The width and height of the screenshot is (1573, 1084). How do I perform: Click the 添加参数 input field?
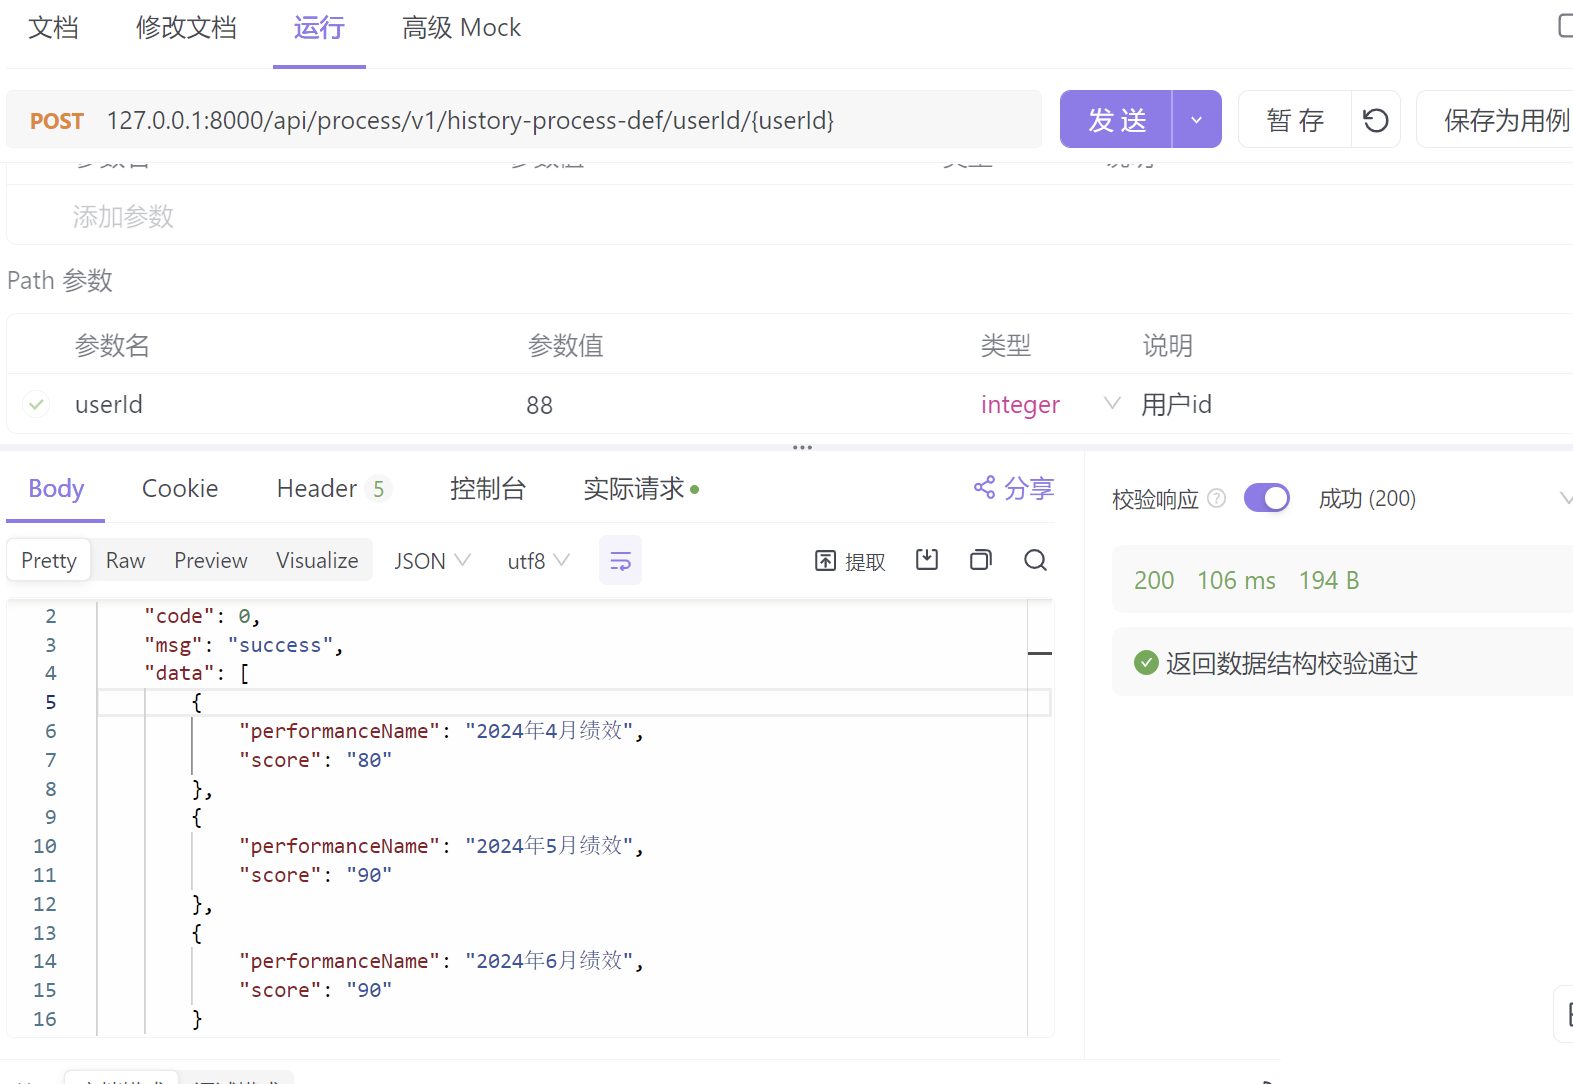point(123,216)
